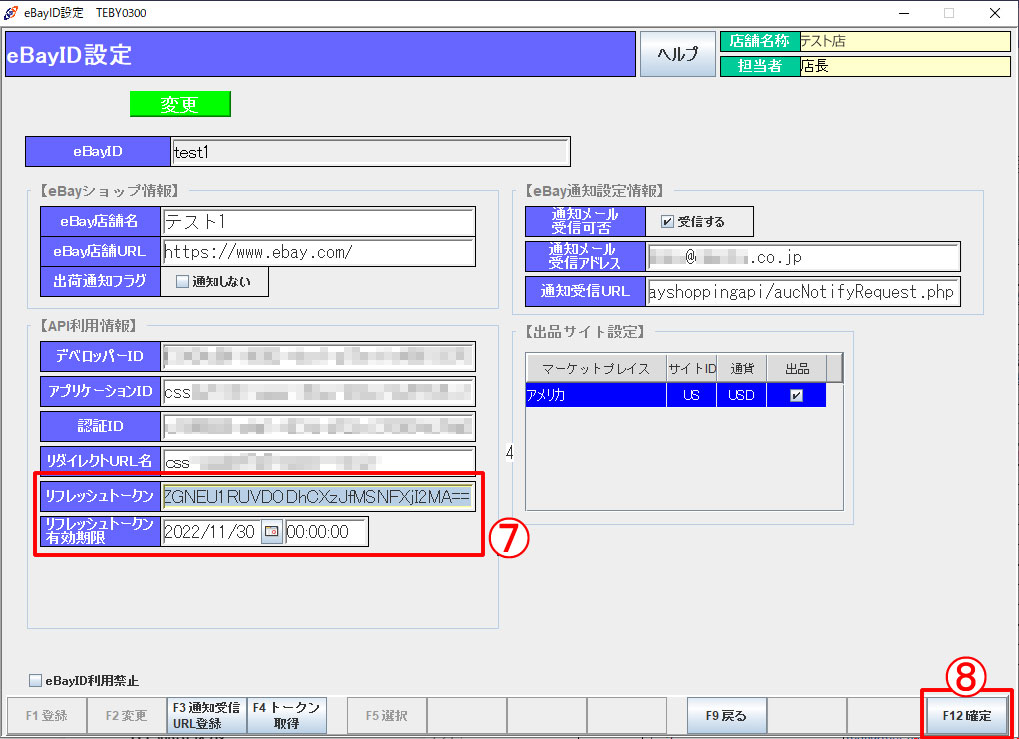Open the calendar picker for token expiry date
The width and height of the screenshot is (1019, 739).
(272, 532)
